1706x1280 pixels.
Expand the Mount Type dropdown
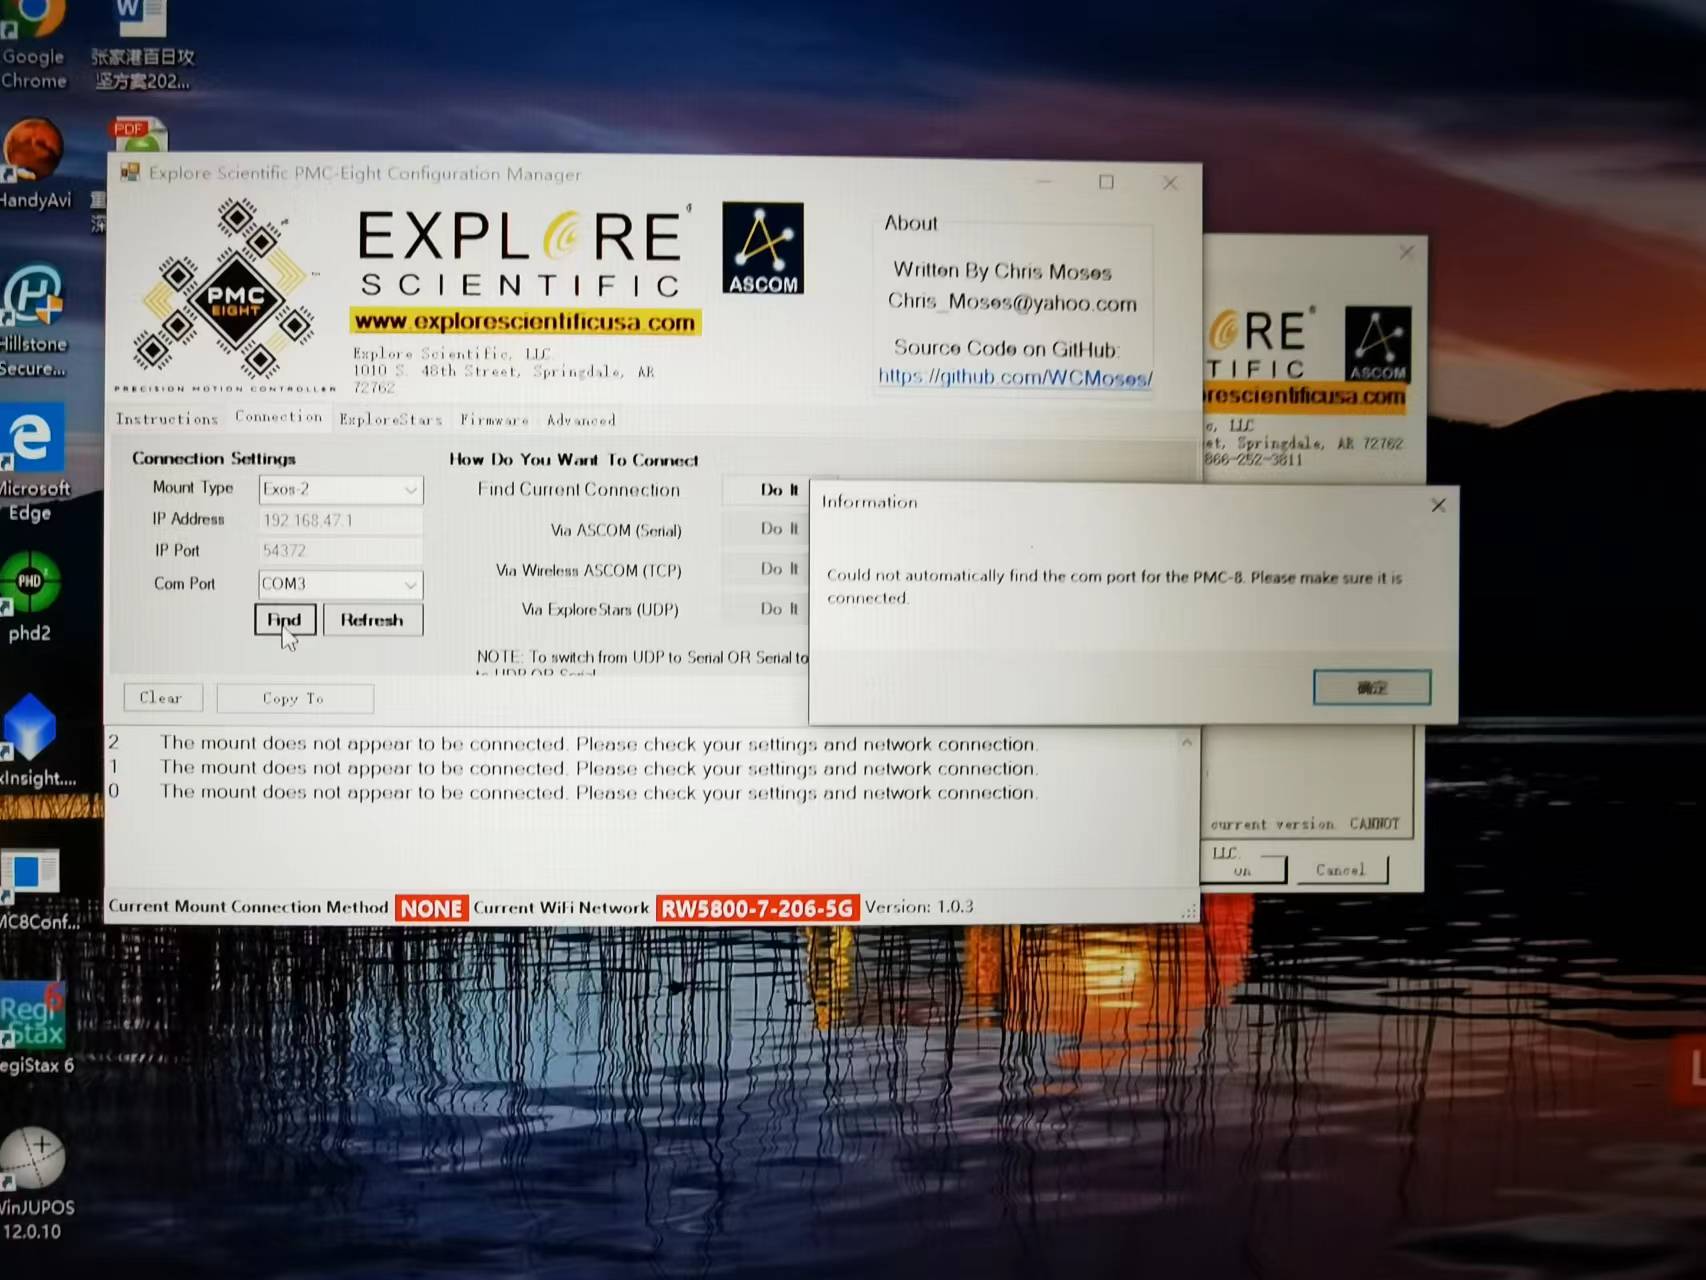(x=410, y=489)
